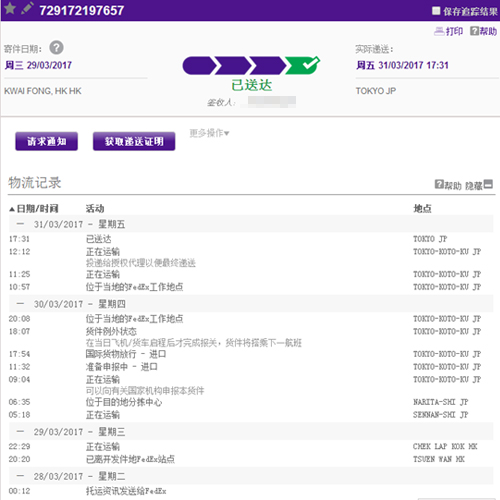Collapse the 28/03/2017 date group
Screen dimensions: 500x500
20,476
